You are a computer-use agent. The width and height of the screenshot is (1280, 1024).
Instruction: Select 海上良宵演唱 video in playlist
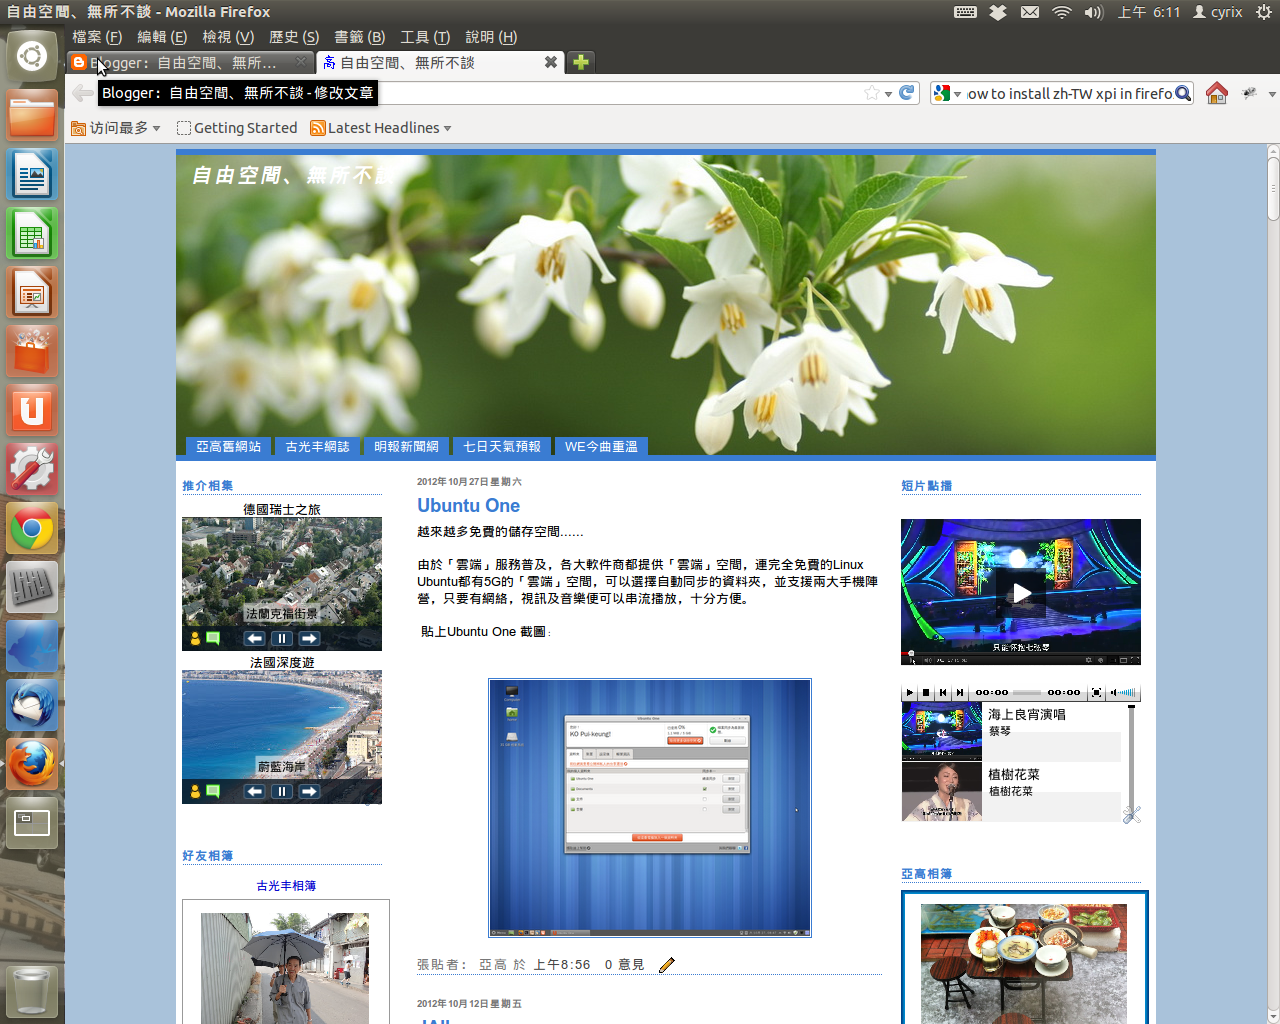tap(1011, 731)
